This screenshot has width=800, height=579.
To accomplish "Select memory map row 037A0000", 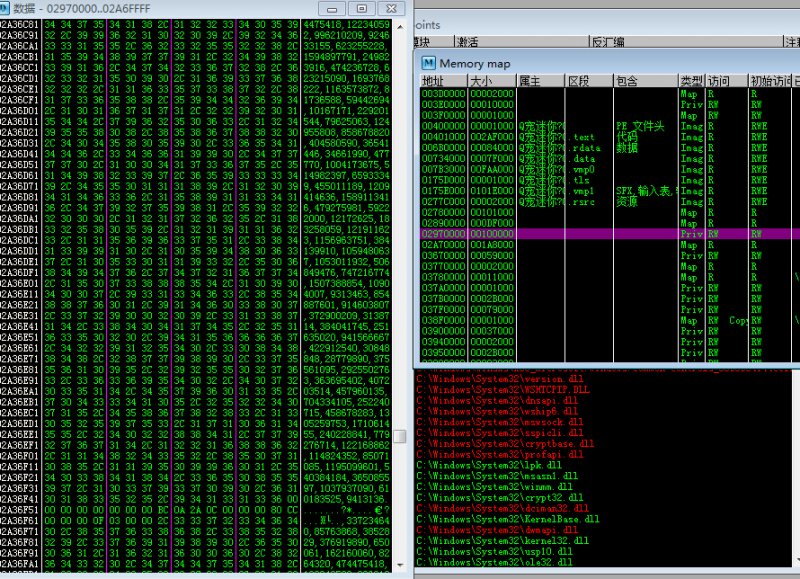I will 610,288.
